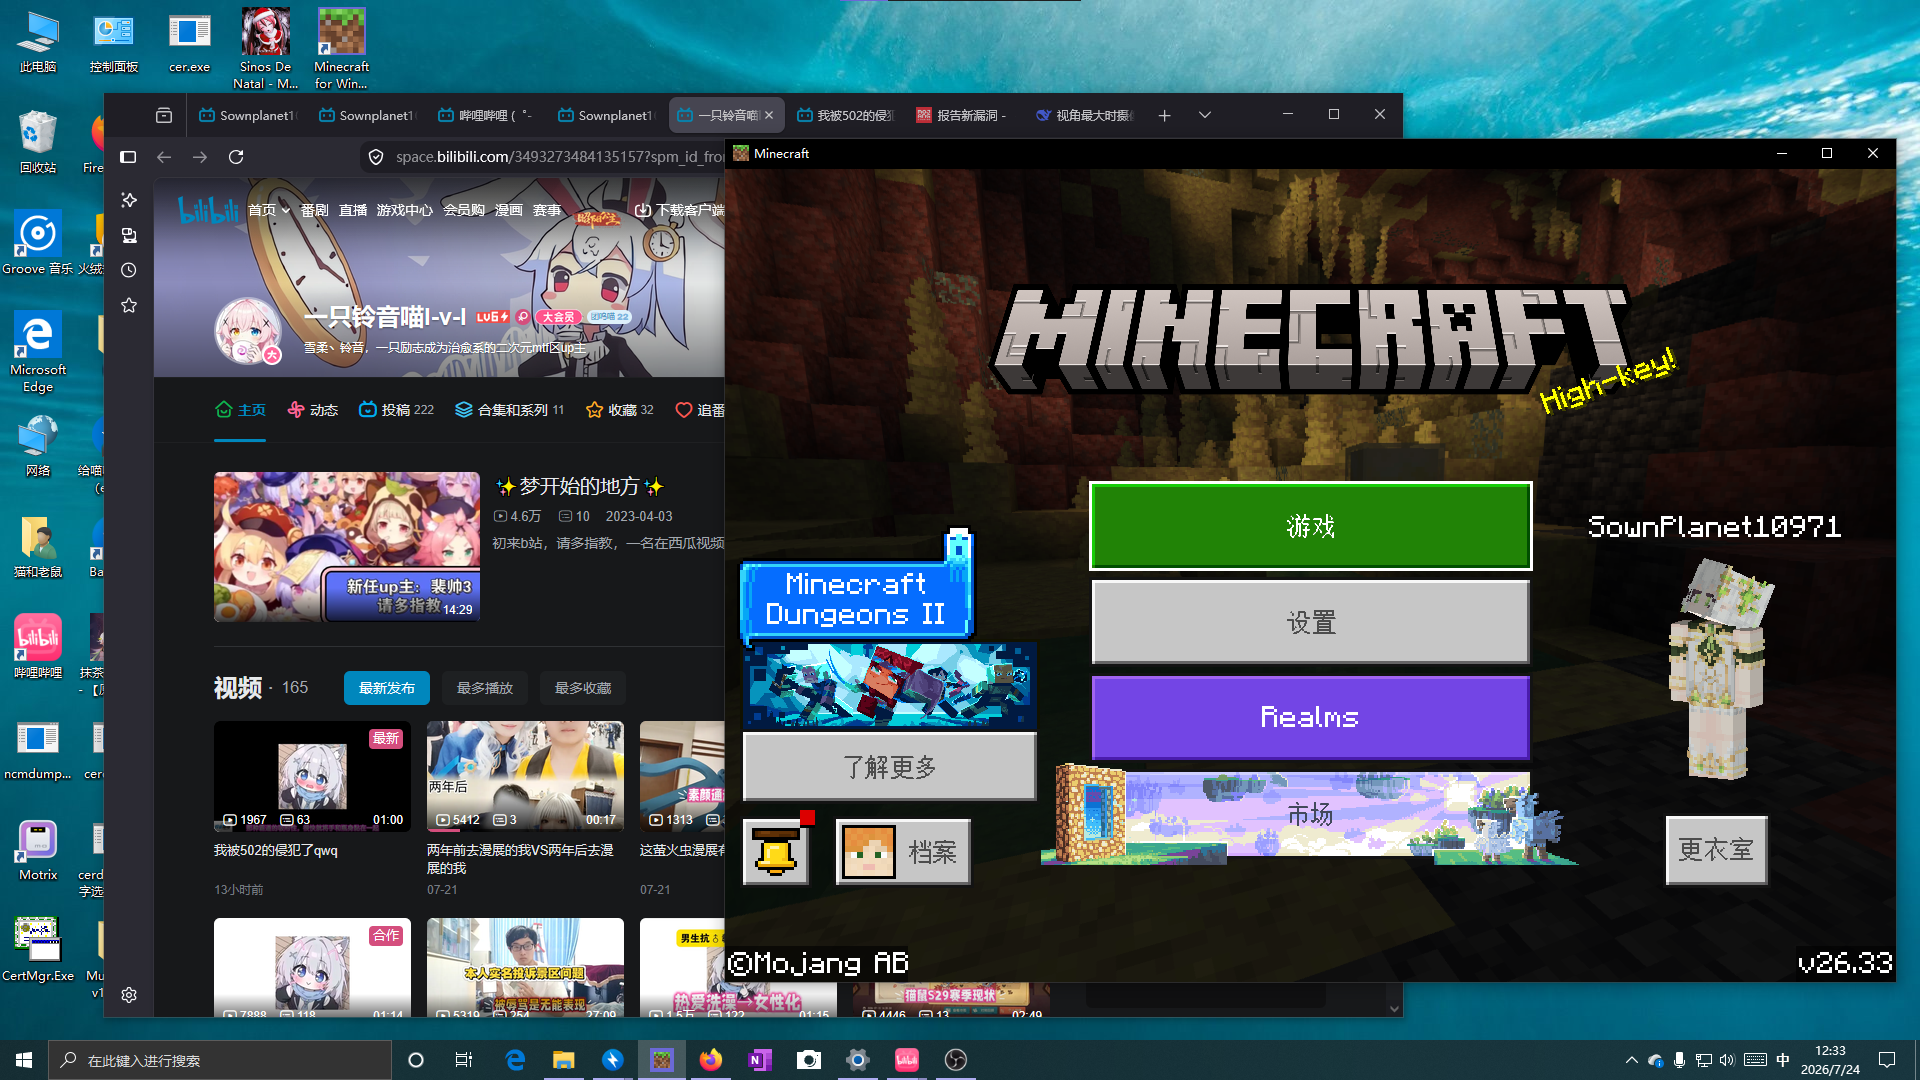Select the 最多播放 sort option

(x=485, y=688)
